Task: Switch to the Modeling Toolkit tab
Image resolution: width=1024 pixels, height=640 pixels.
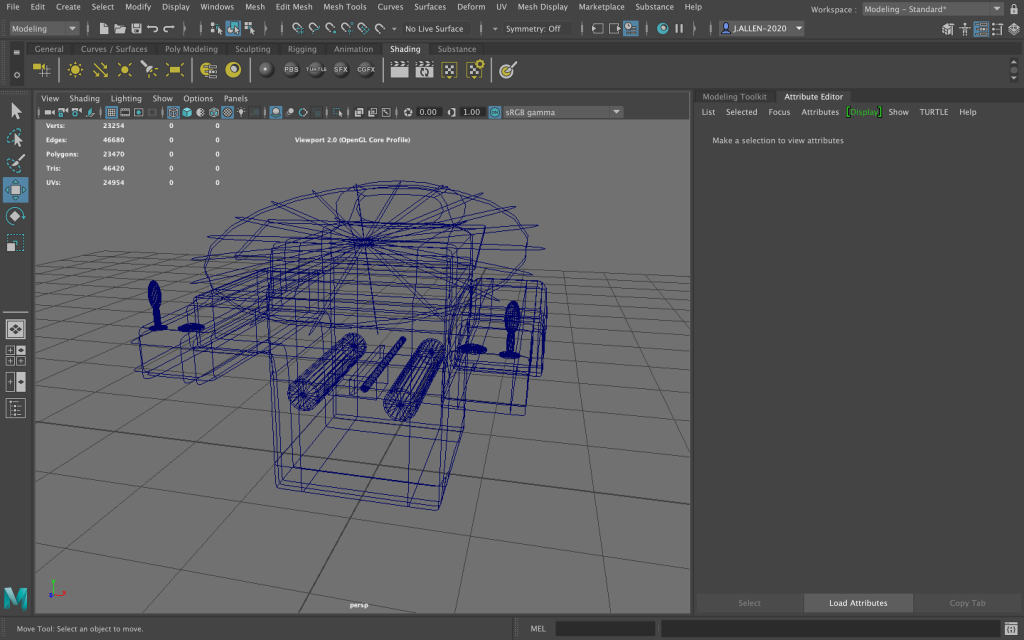Action: [734, 97]
